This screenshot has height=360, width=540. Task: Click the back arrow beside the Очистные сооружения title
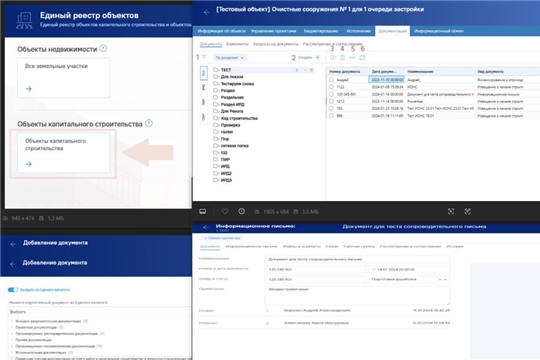tap(206, 12)
